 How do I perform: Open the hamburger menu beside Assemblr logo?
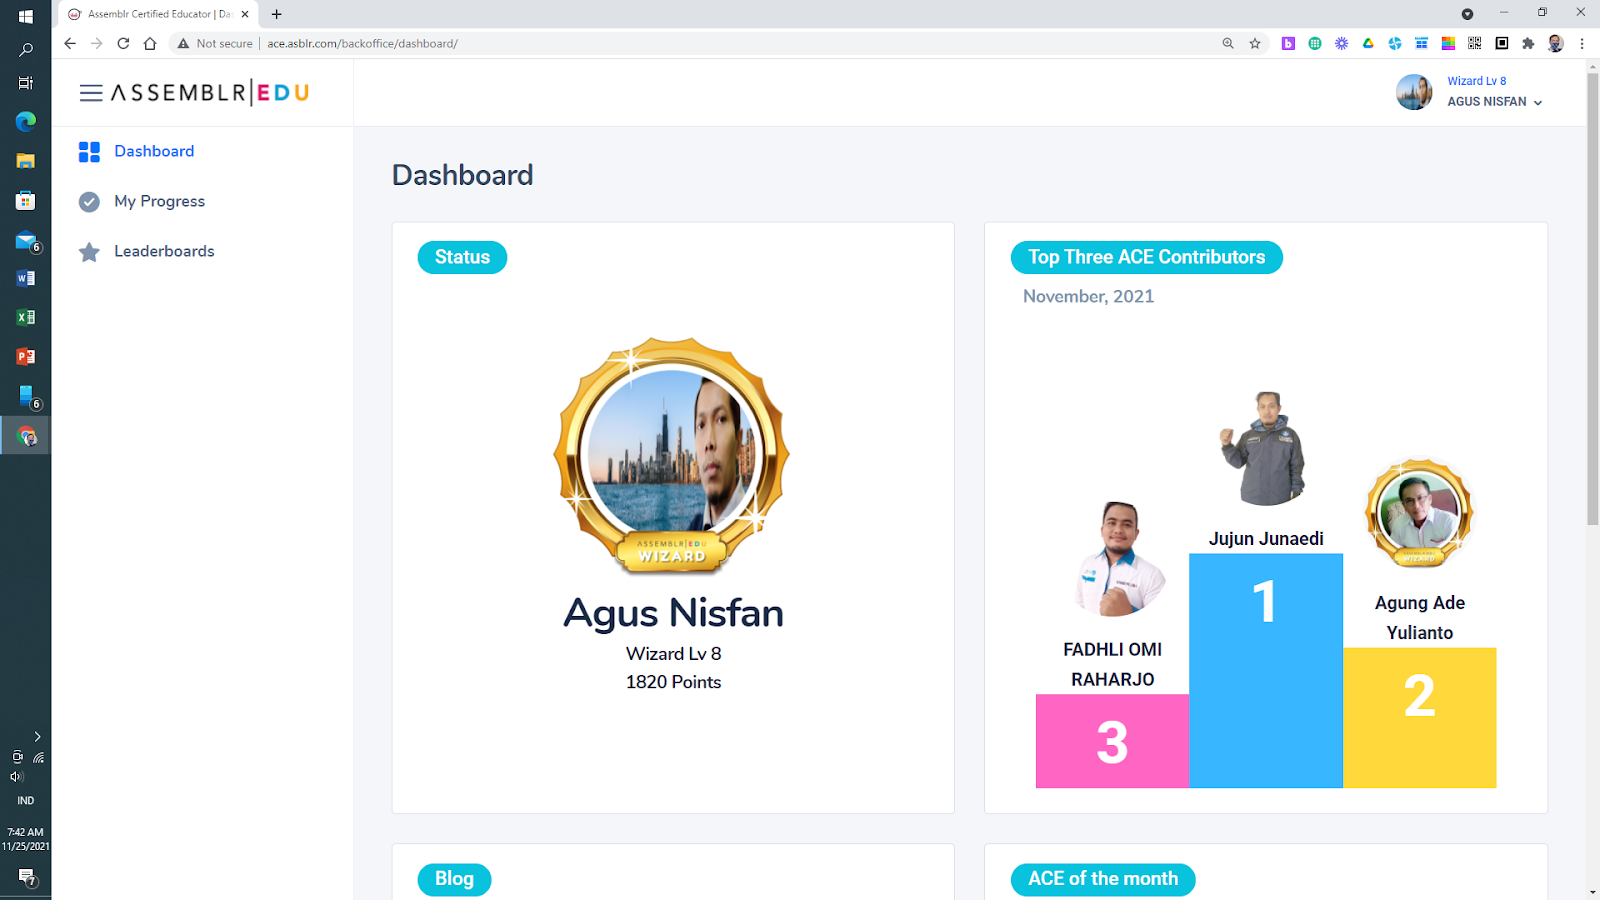(91, 93)
